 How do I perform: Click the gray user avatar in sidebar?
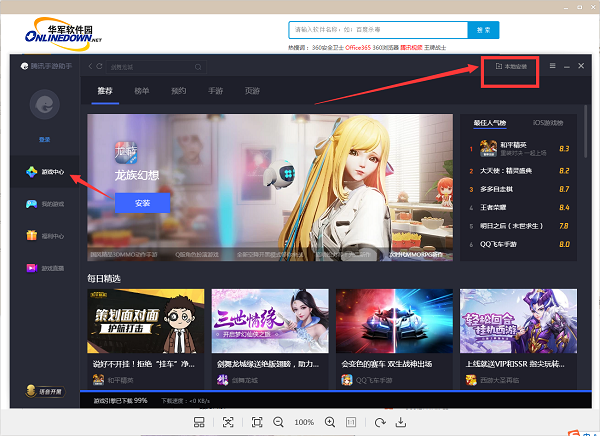(x=45, y=105)
